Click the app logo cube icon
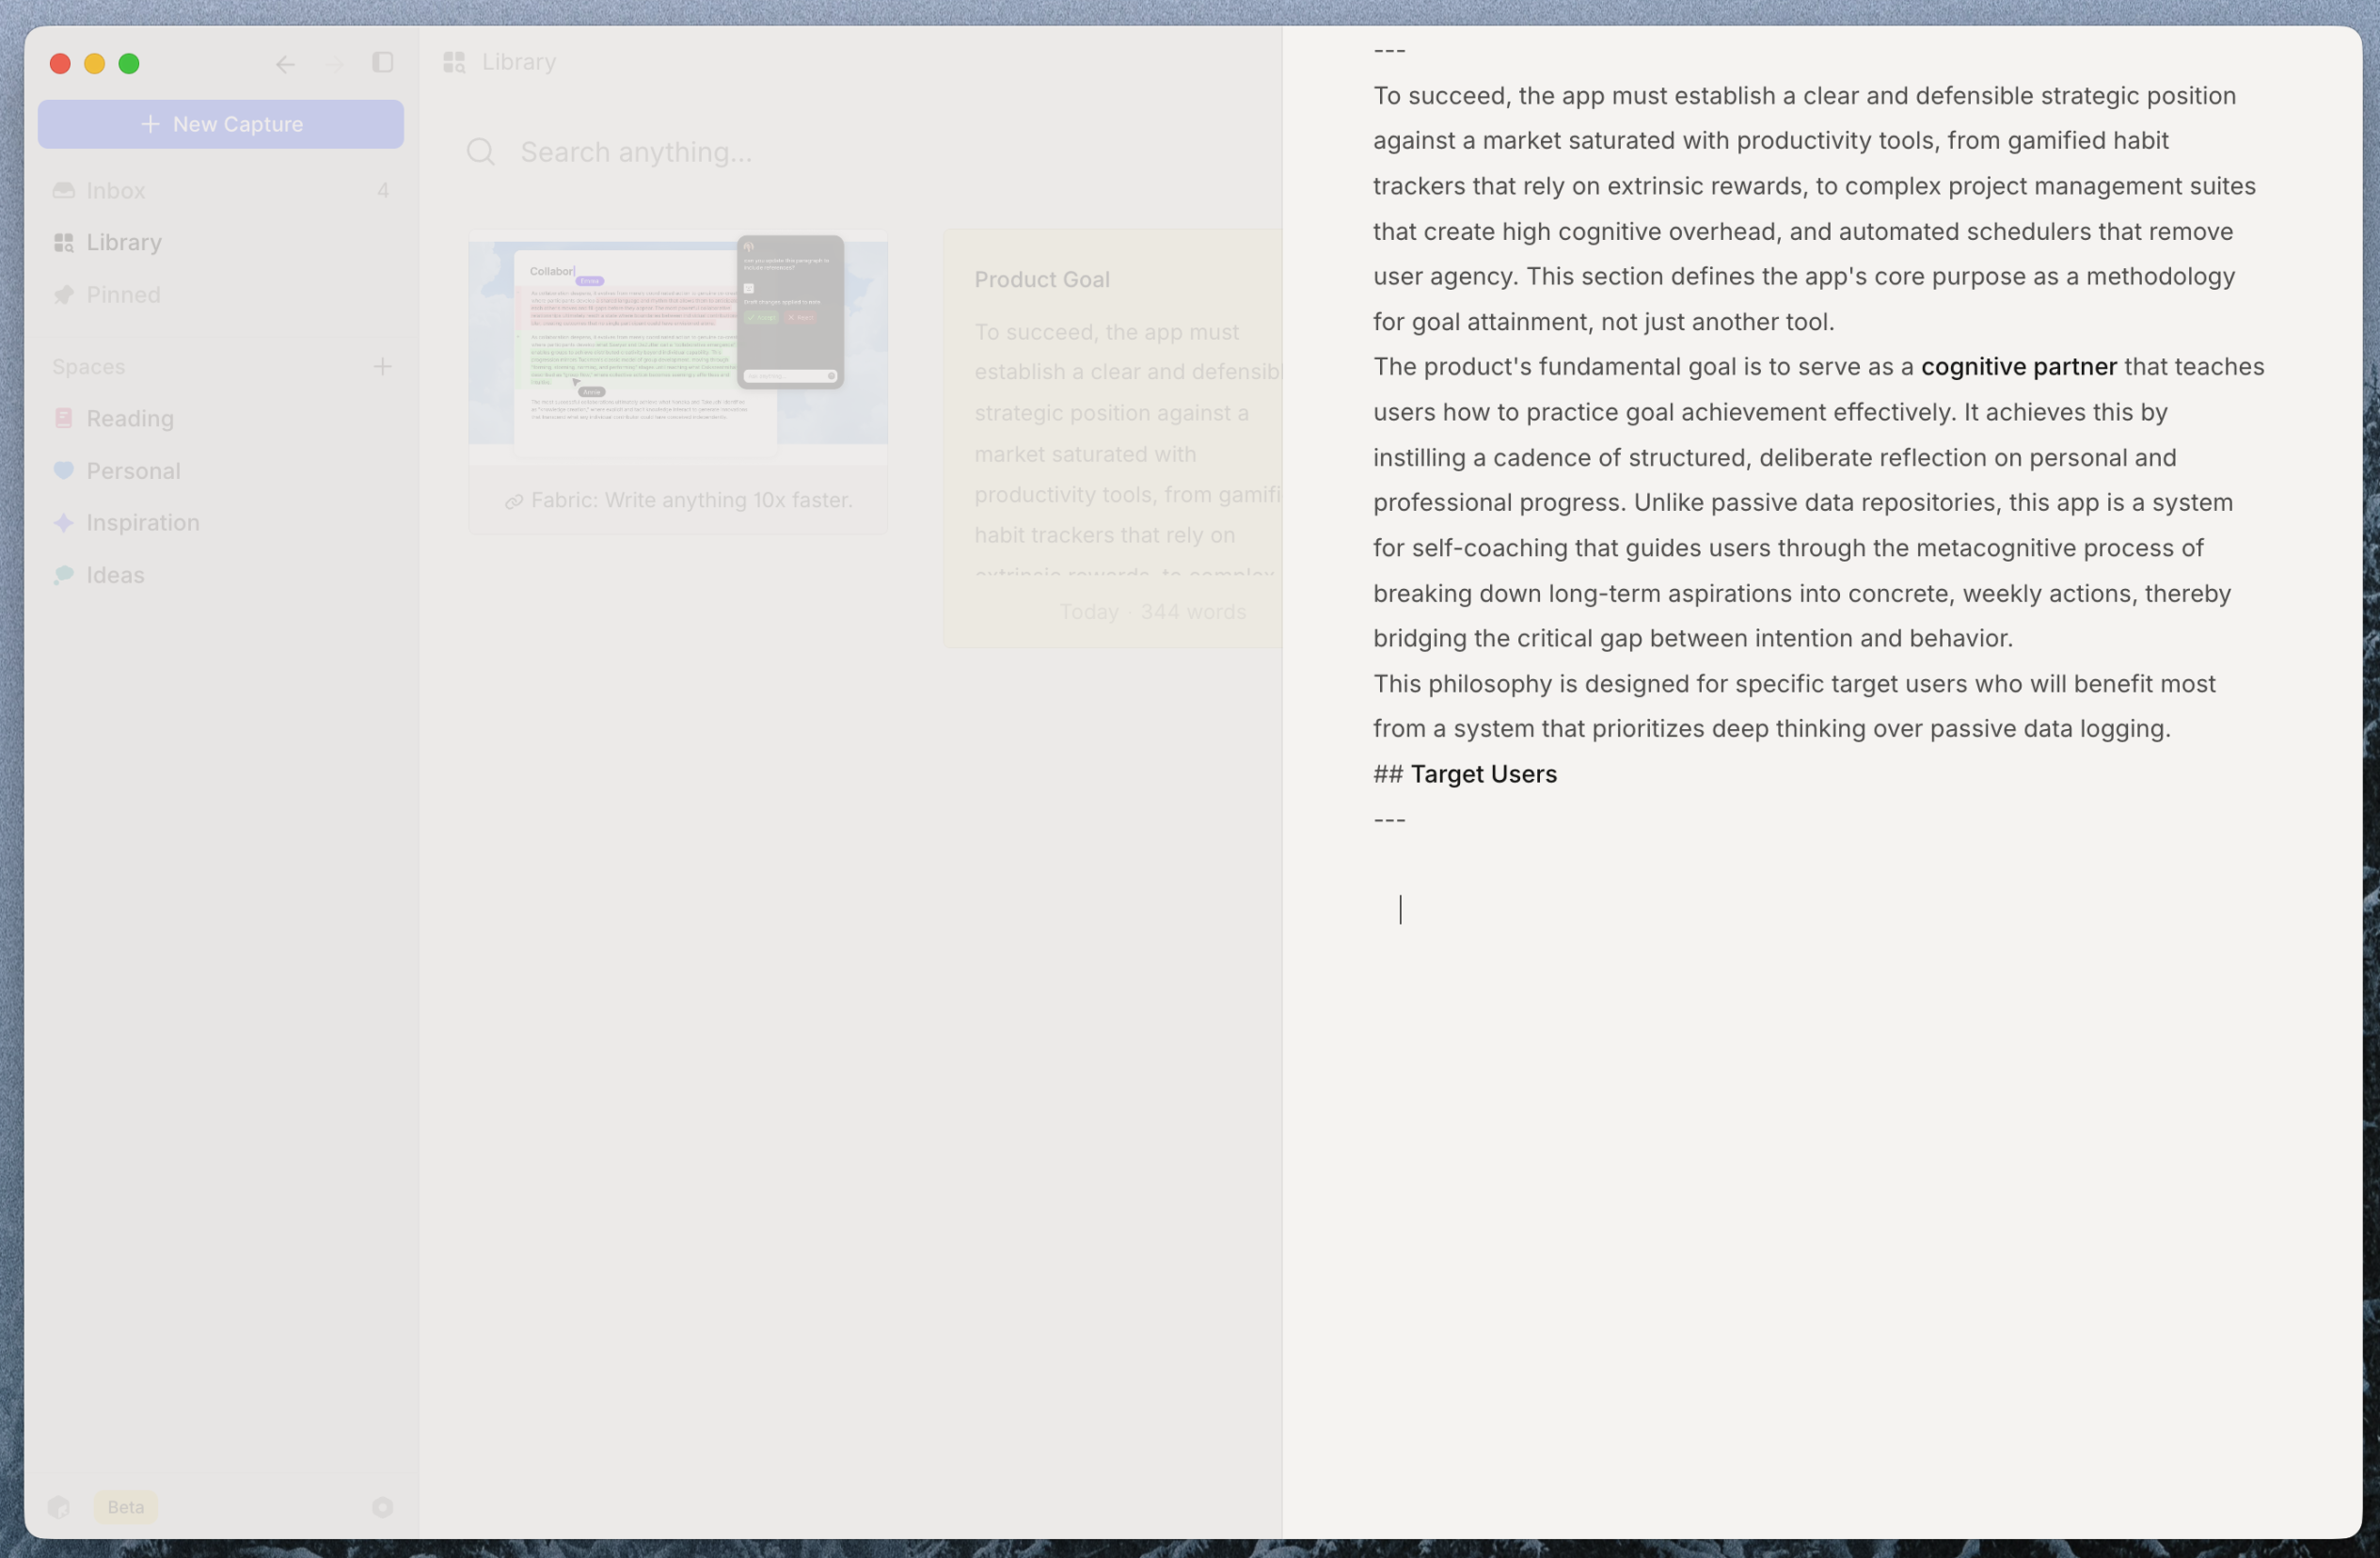This screenshot has width=2380, height=1558. [x=59, y=1507]
